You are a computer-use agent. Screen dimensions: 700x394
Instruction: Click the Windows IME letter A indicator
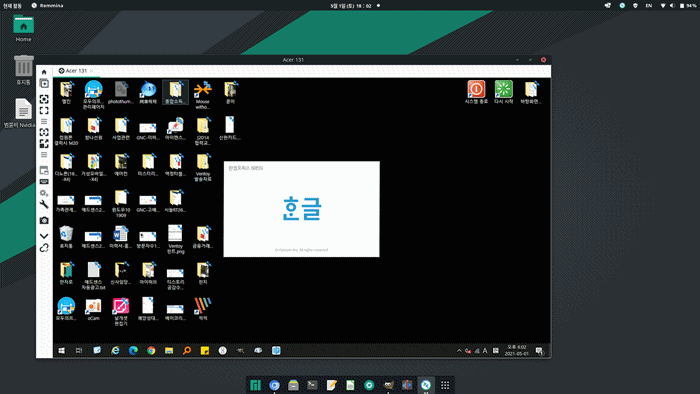click(485, 351)
